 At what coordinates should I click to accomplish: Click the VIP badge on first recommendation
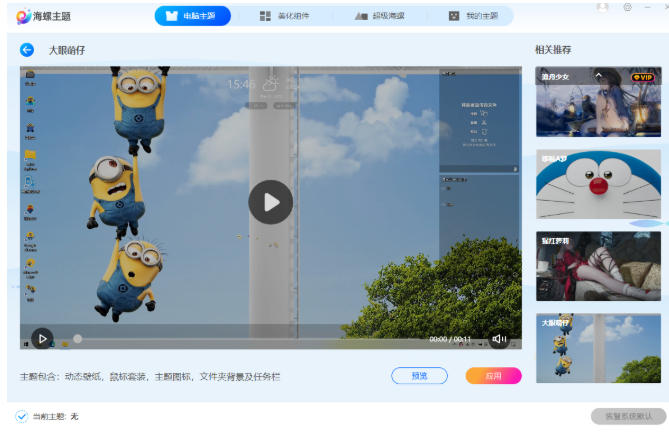click(641, 77)
